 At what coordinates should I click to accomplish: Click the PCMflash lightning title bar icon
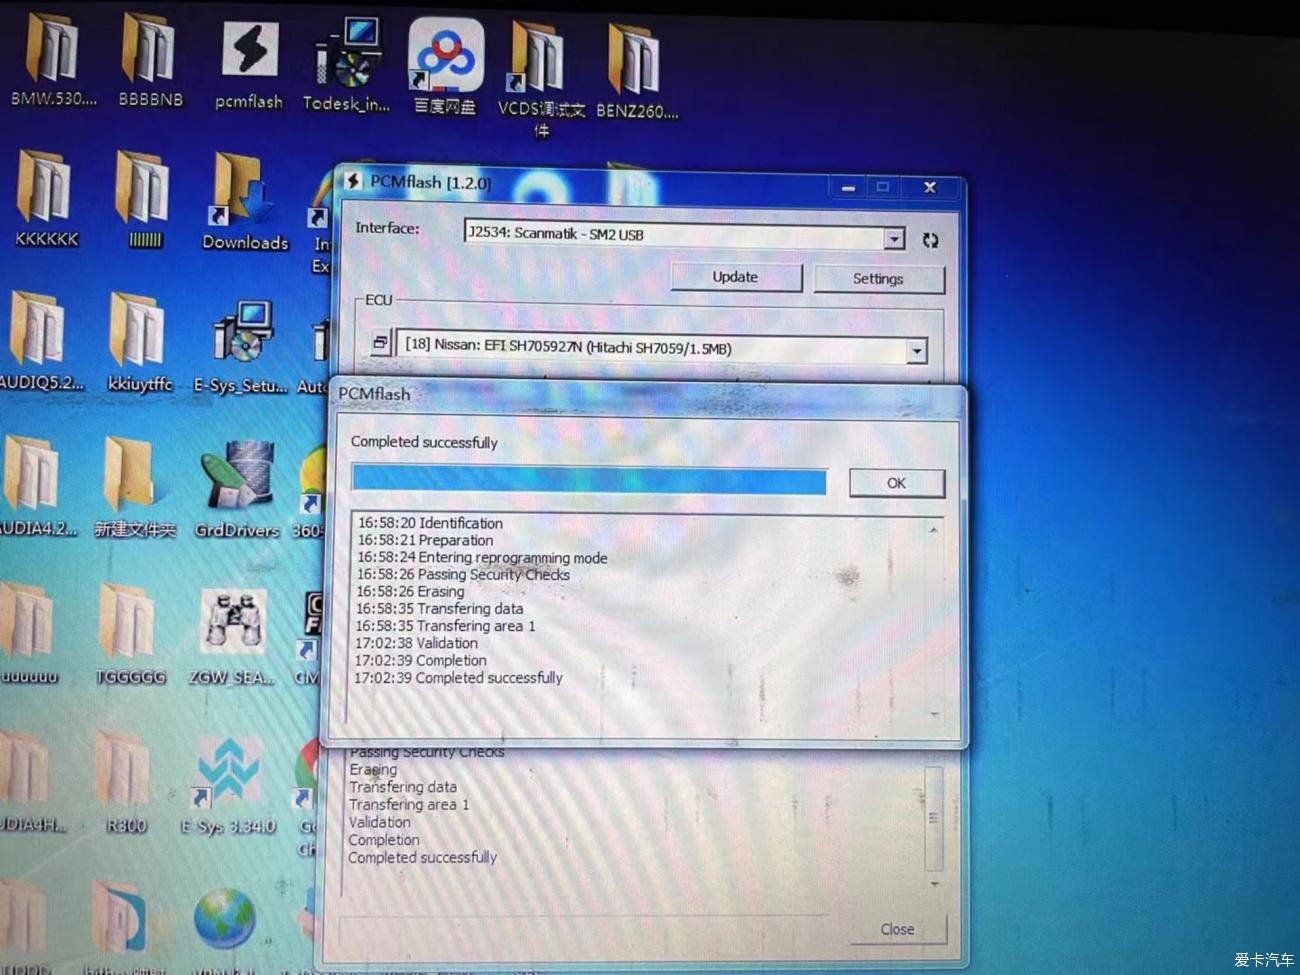coord(353,181)
